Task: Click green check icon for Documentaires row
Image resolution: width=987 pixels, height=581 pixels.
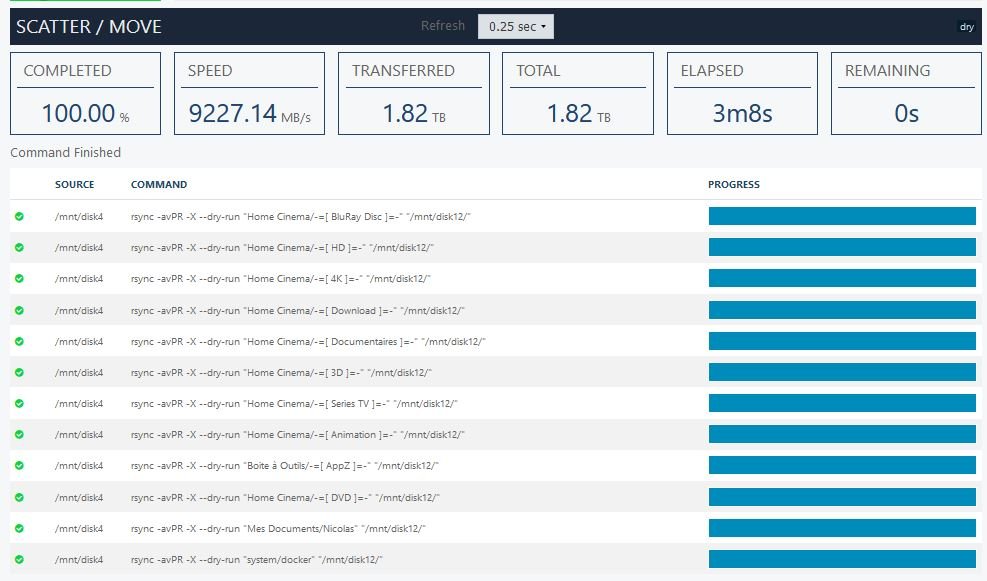Action: (x=20, y=341)
